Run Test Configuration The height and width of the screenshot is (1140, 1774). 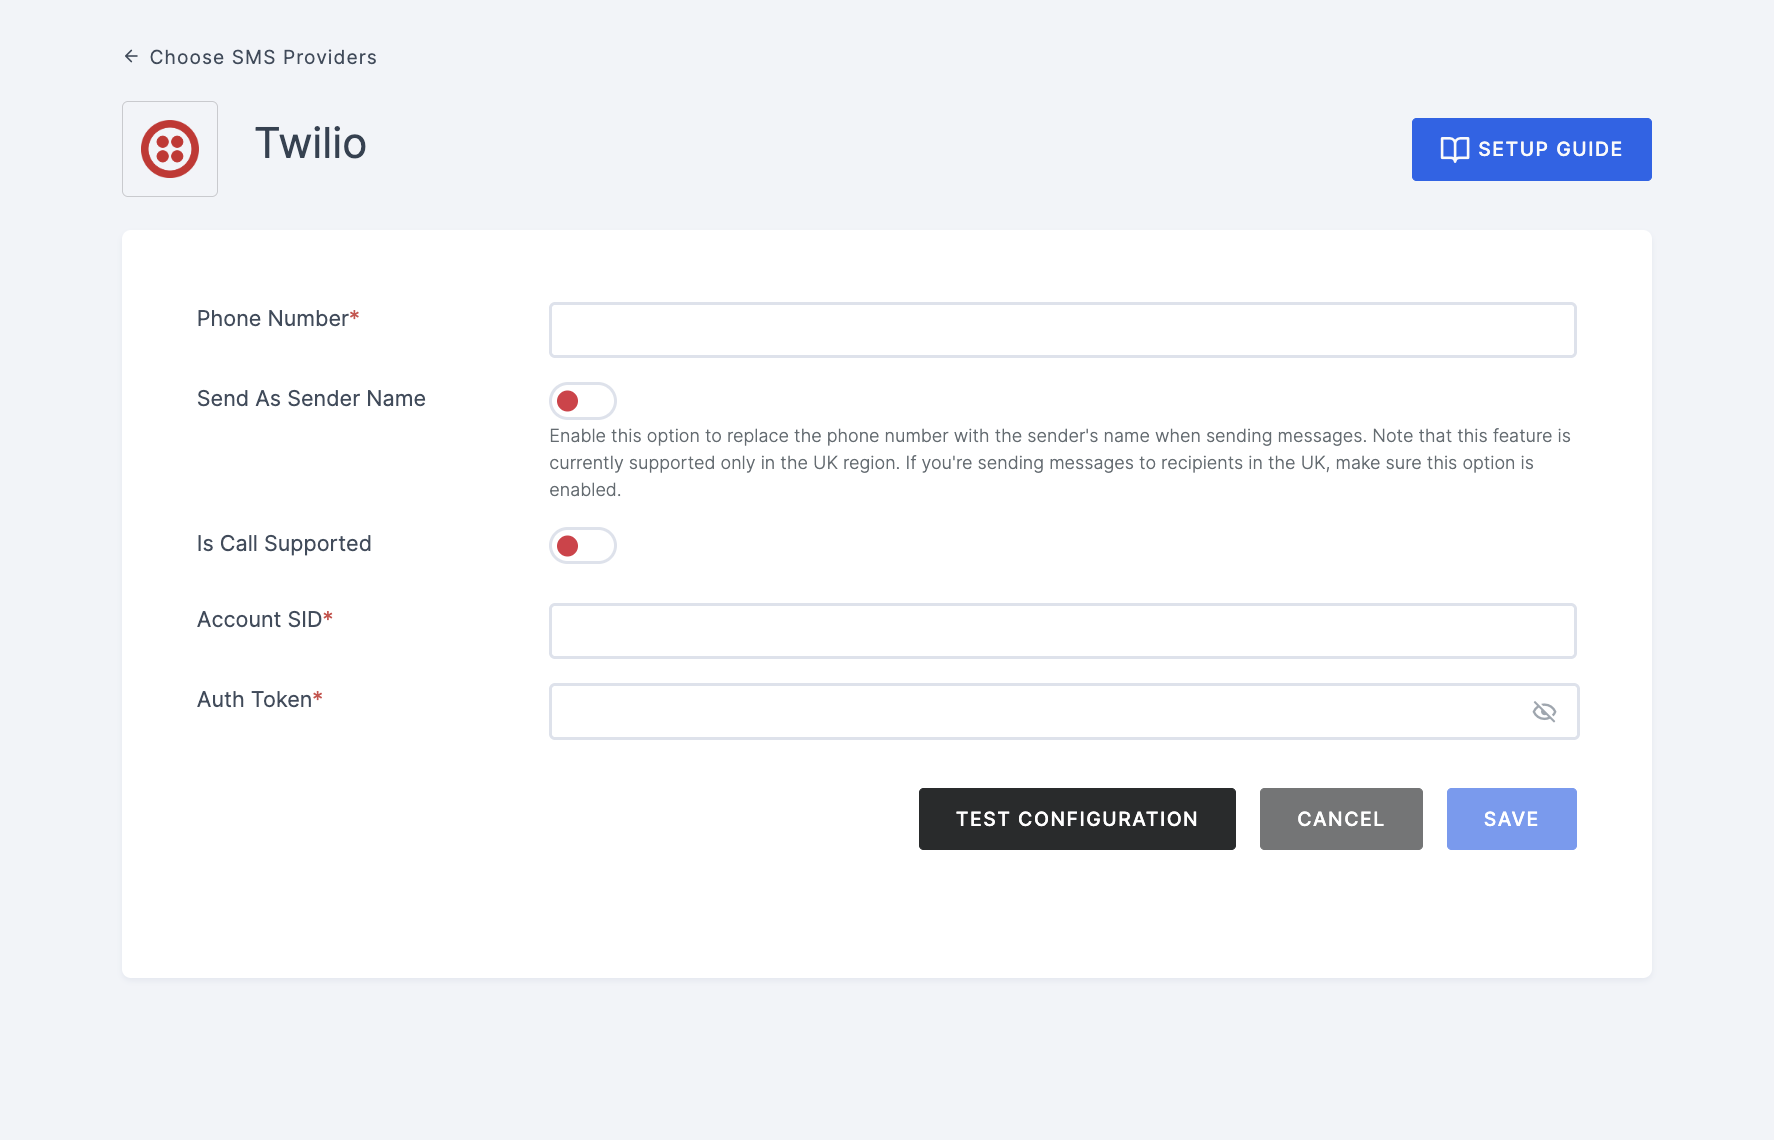pos(1077,819)
